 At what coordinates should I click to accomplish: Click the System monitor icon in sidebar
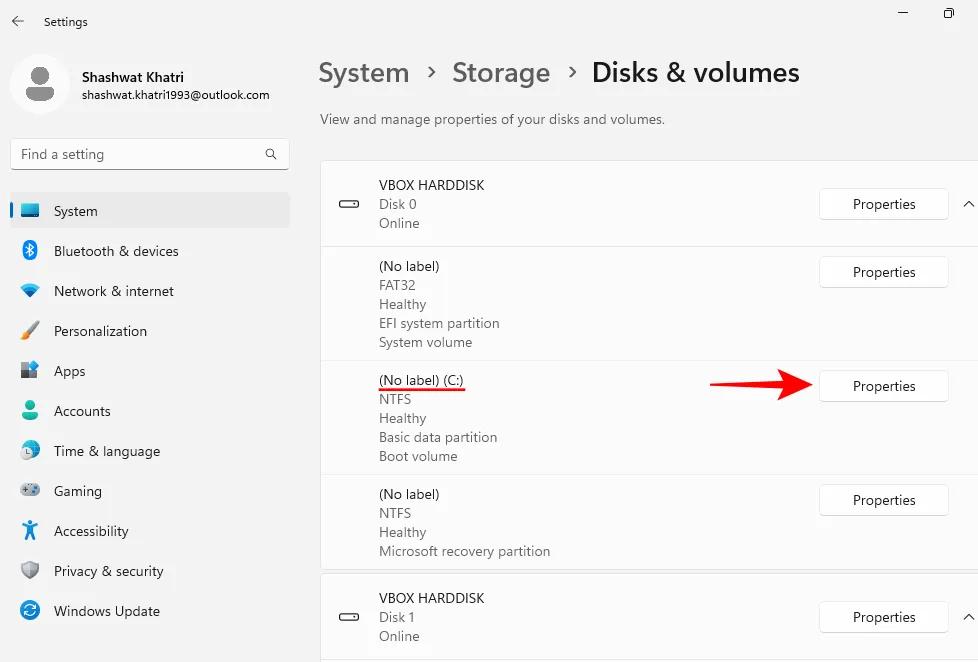click(x=30, y=211)
